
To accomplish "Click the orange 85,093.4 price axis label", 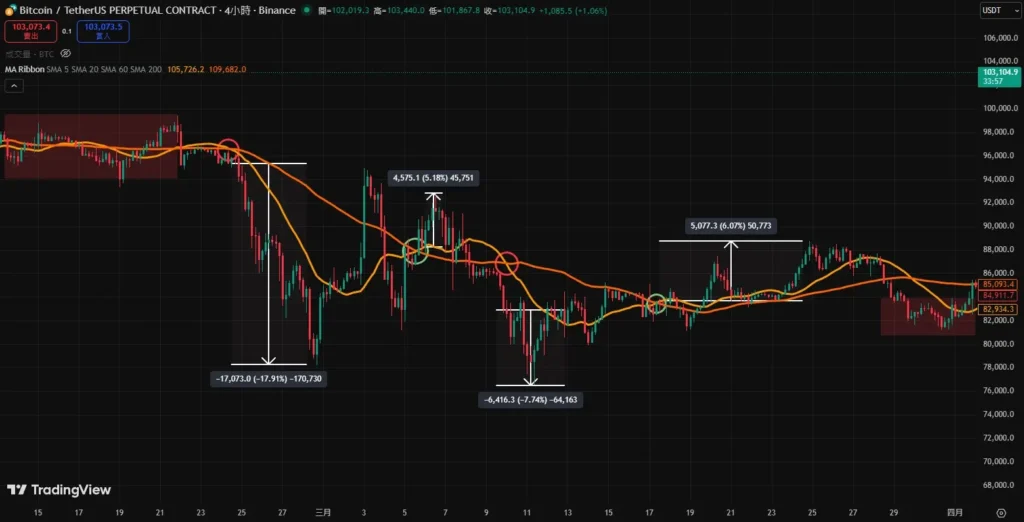I will click(998, 284).
